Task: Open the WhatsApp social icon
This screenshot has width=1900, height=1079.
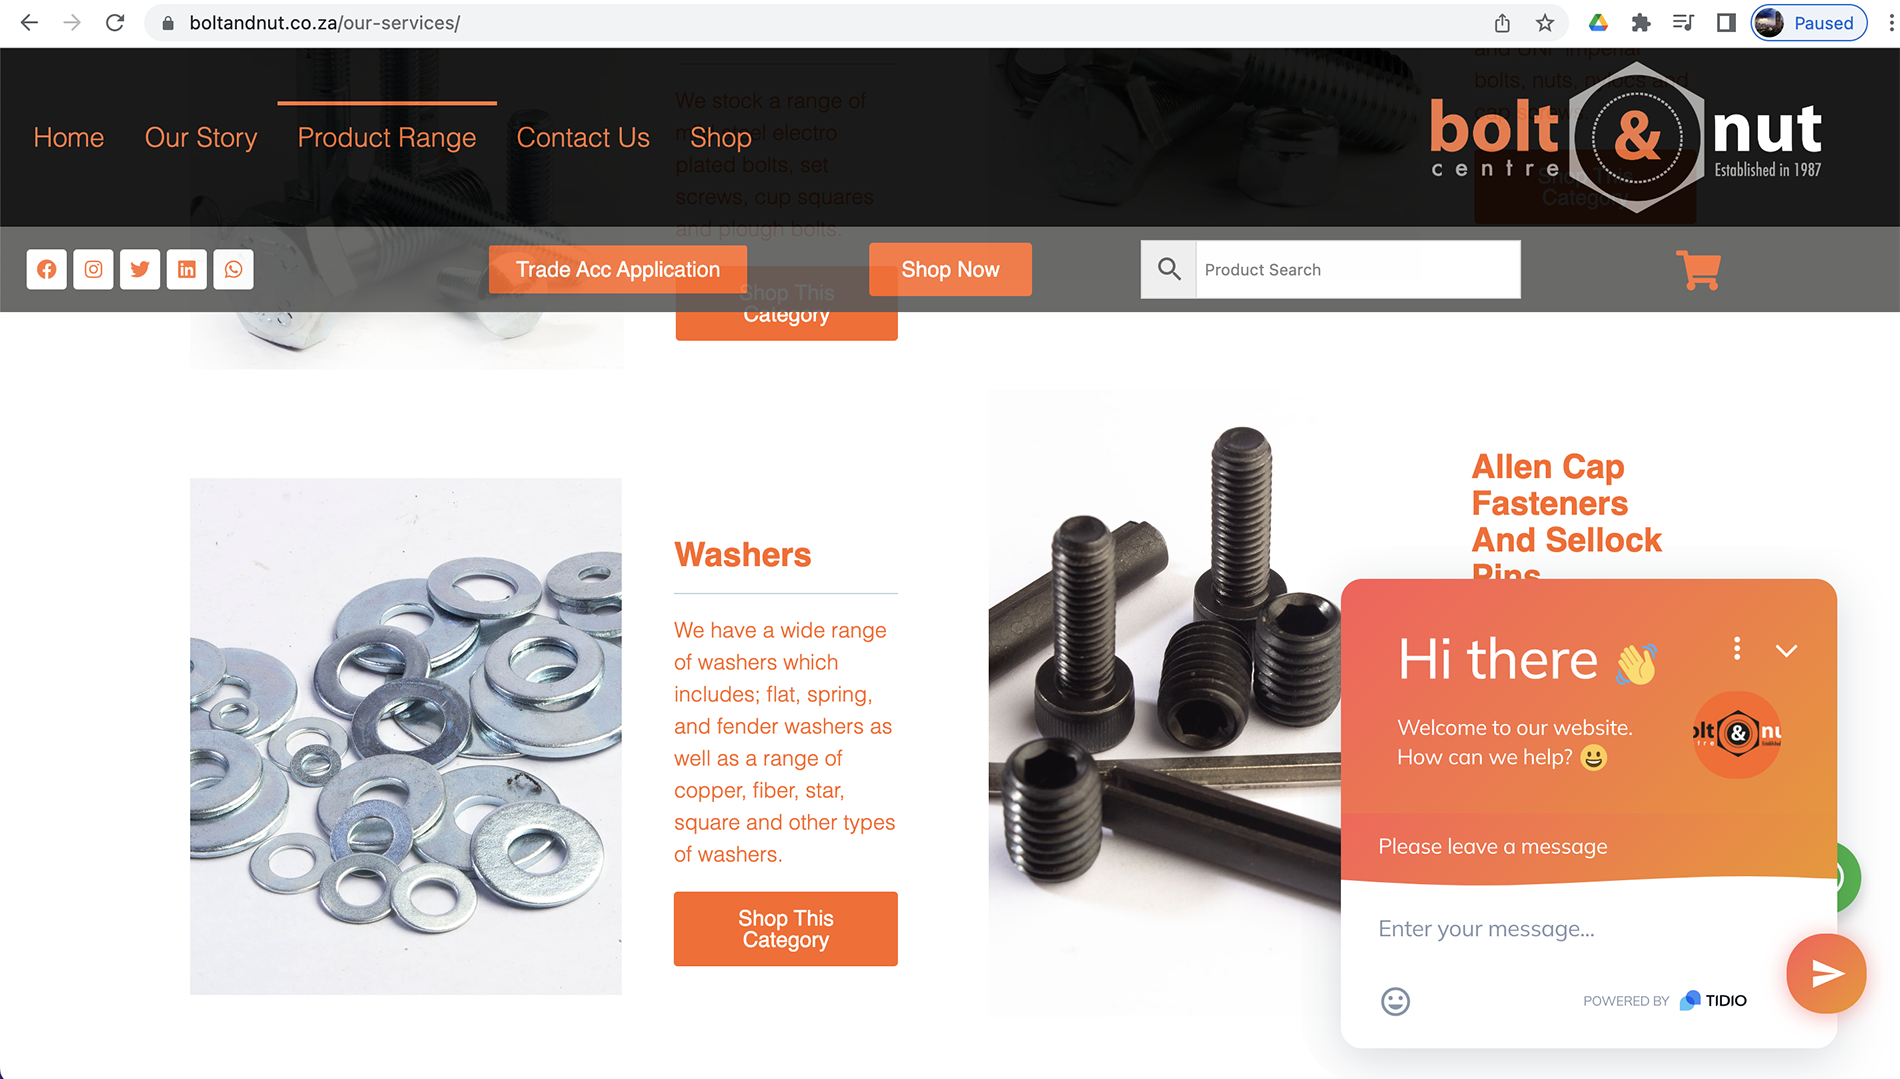Action: [x=233, y=269]
